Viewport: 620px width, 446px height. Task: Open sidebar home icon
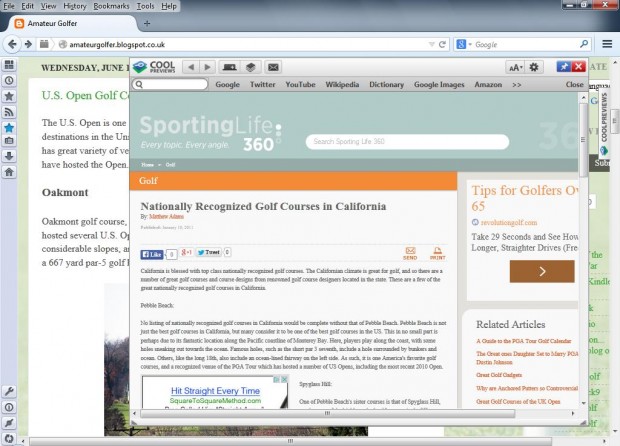[x=9, y=172]
